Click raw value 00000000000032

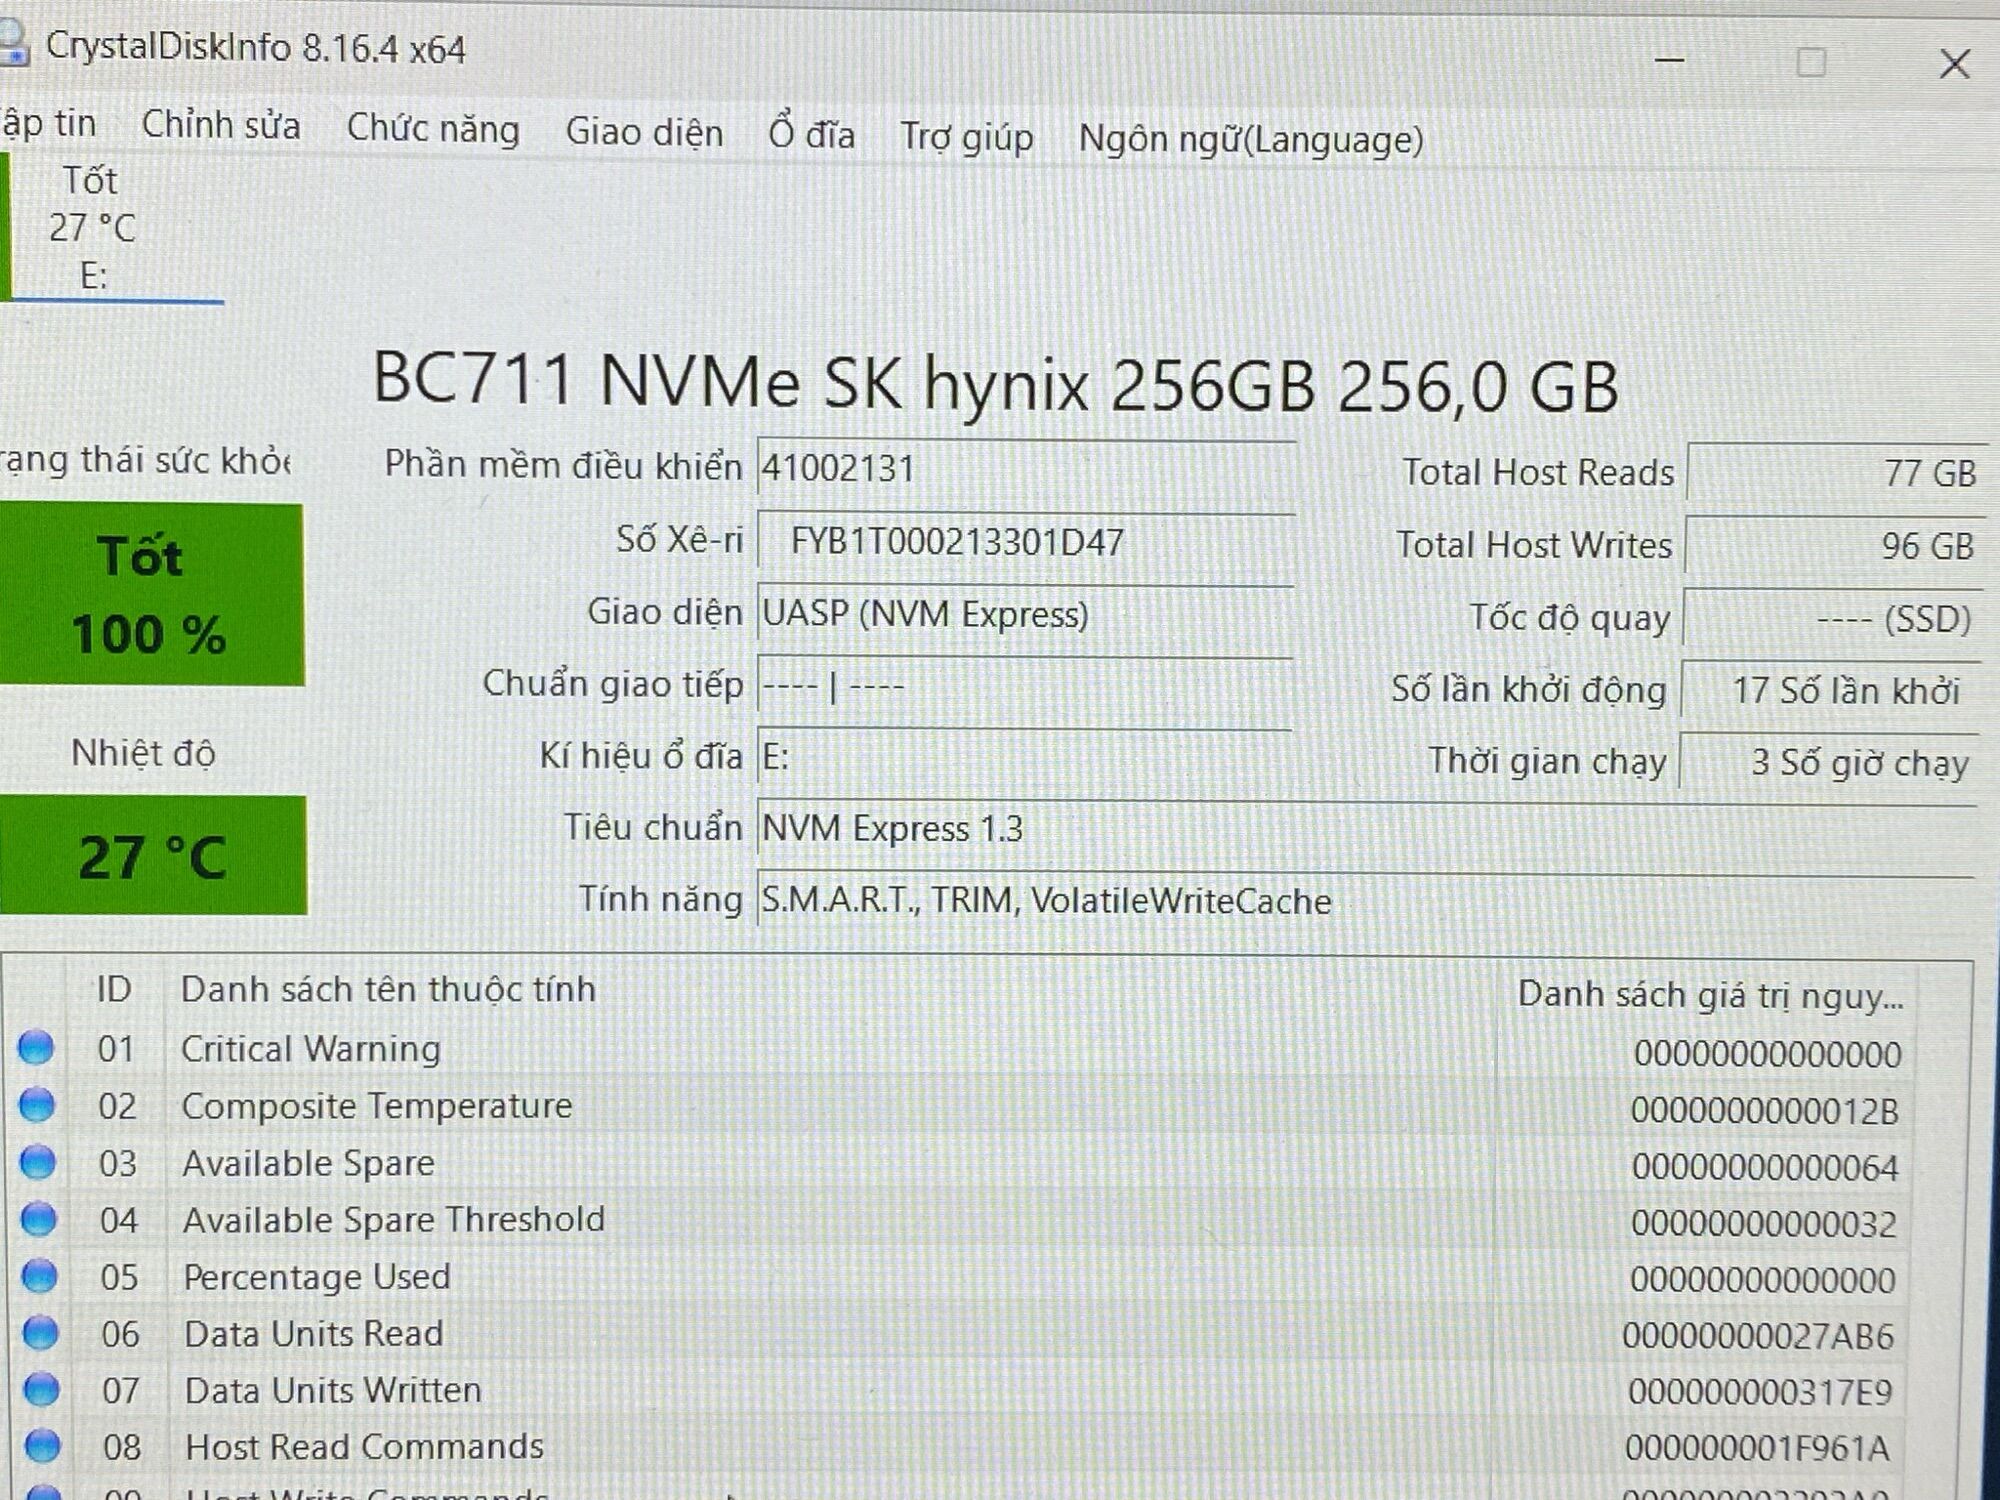(1764, 1224)
